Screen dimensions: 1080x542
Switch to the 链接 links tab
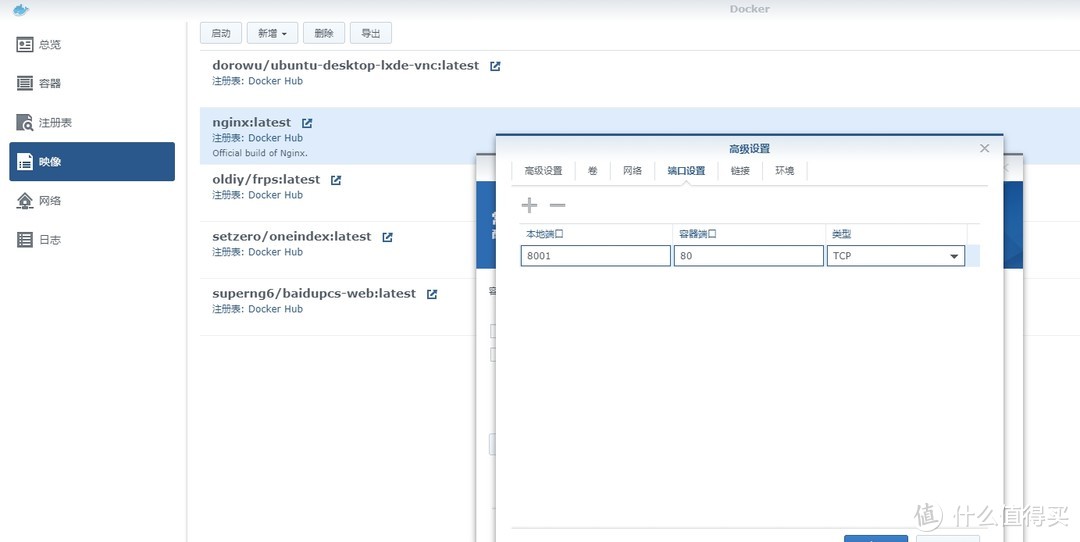(x=740, y=171)
